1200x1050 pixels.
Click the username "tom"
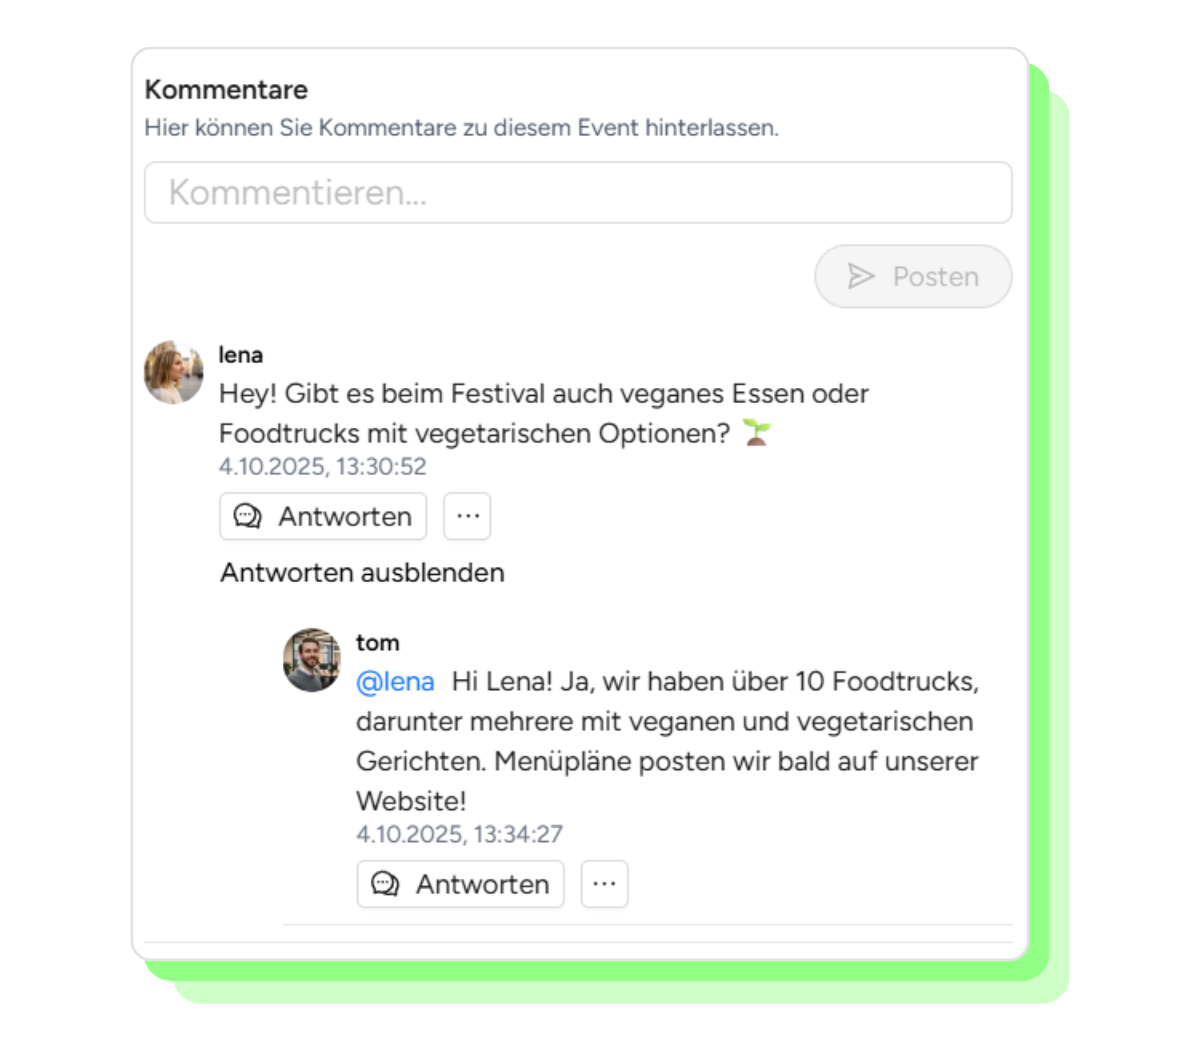coord(377,643)
